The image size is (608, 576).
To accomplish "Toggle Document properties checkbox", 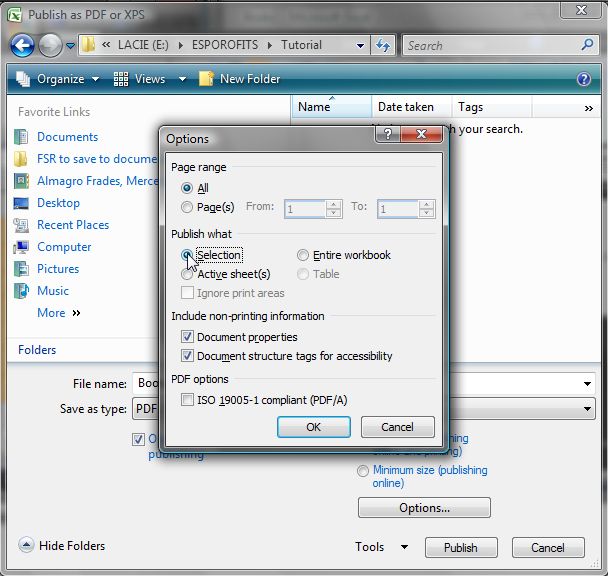I will point(187,337).
